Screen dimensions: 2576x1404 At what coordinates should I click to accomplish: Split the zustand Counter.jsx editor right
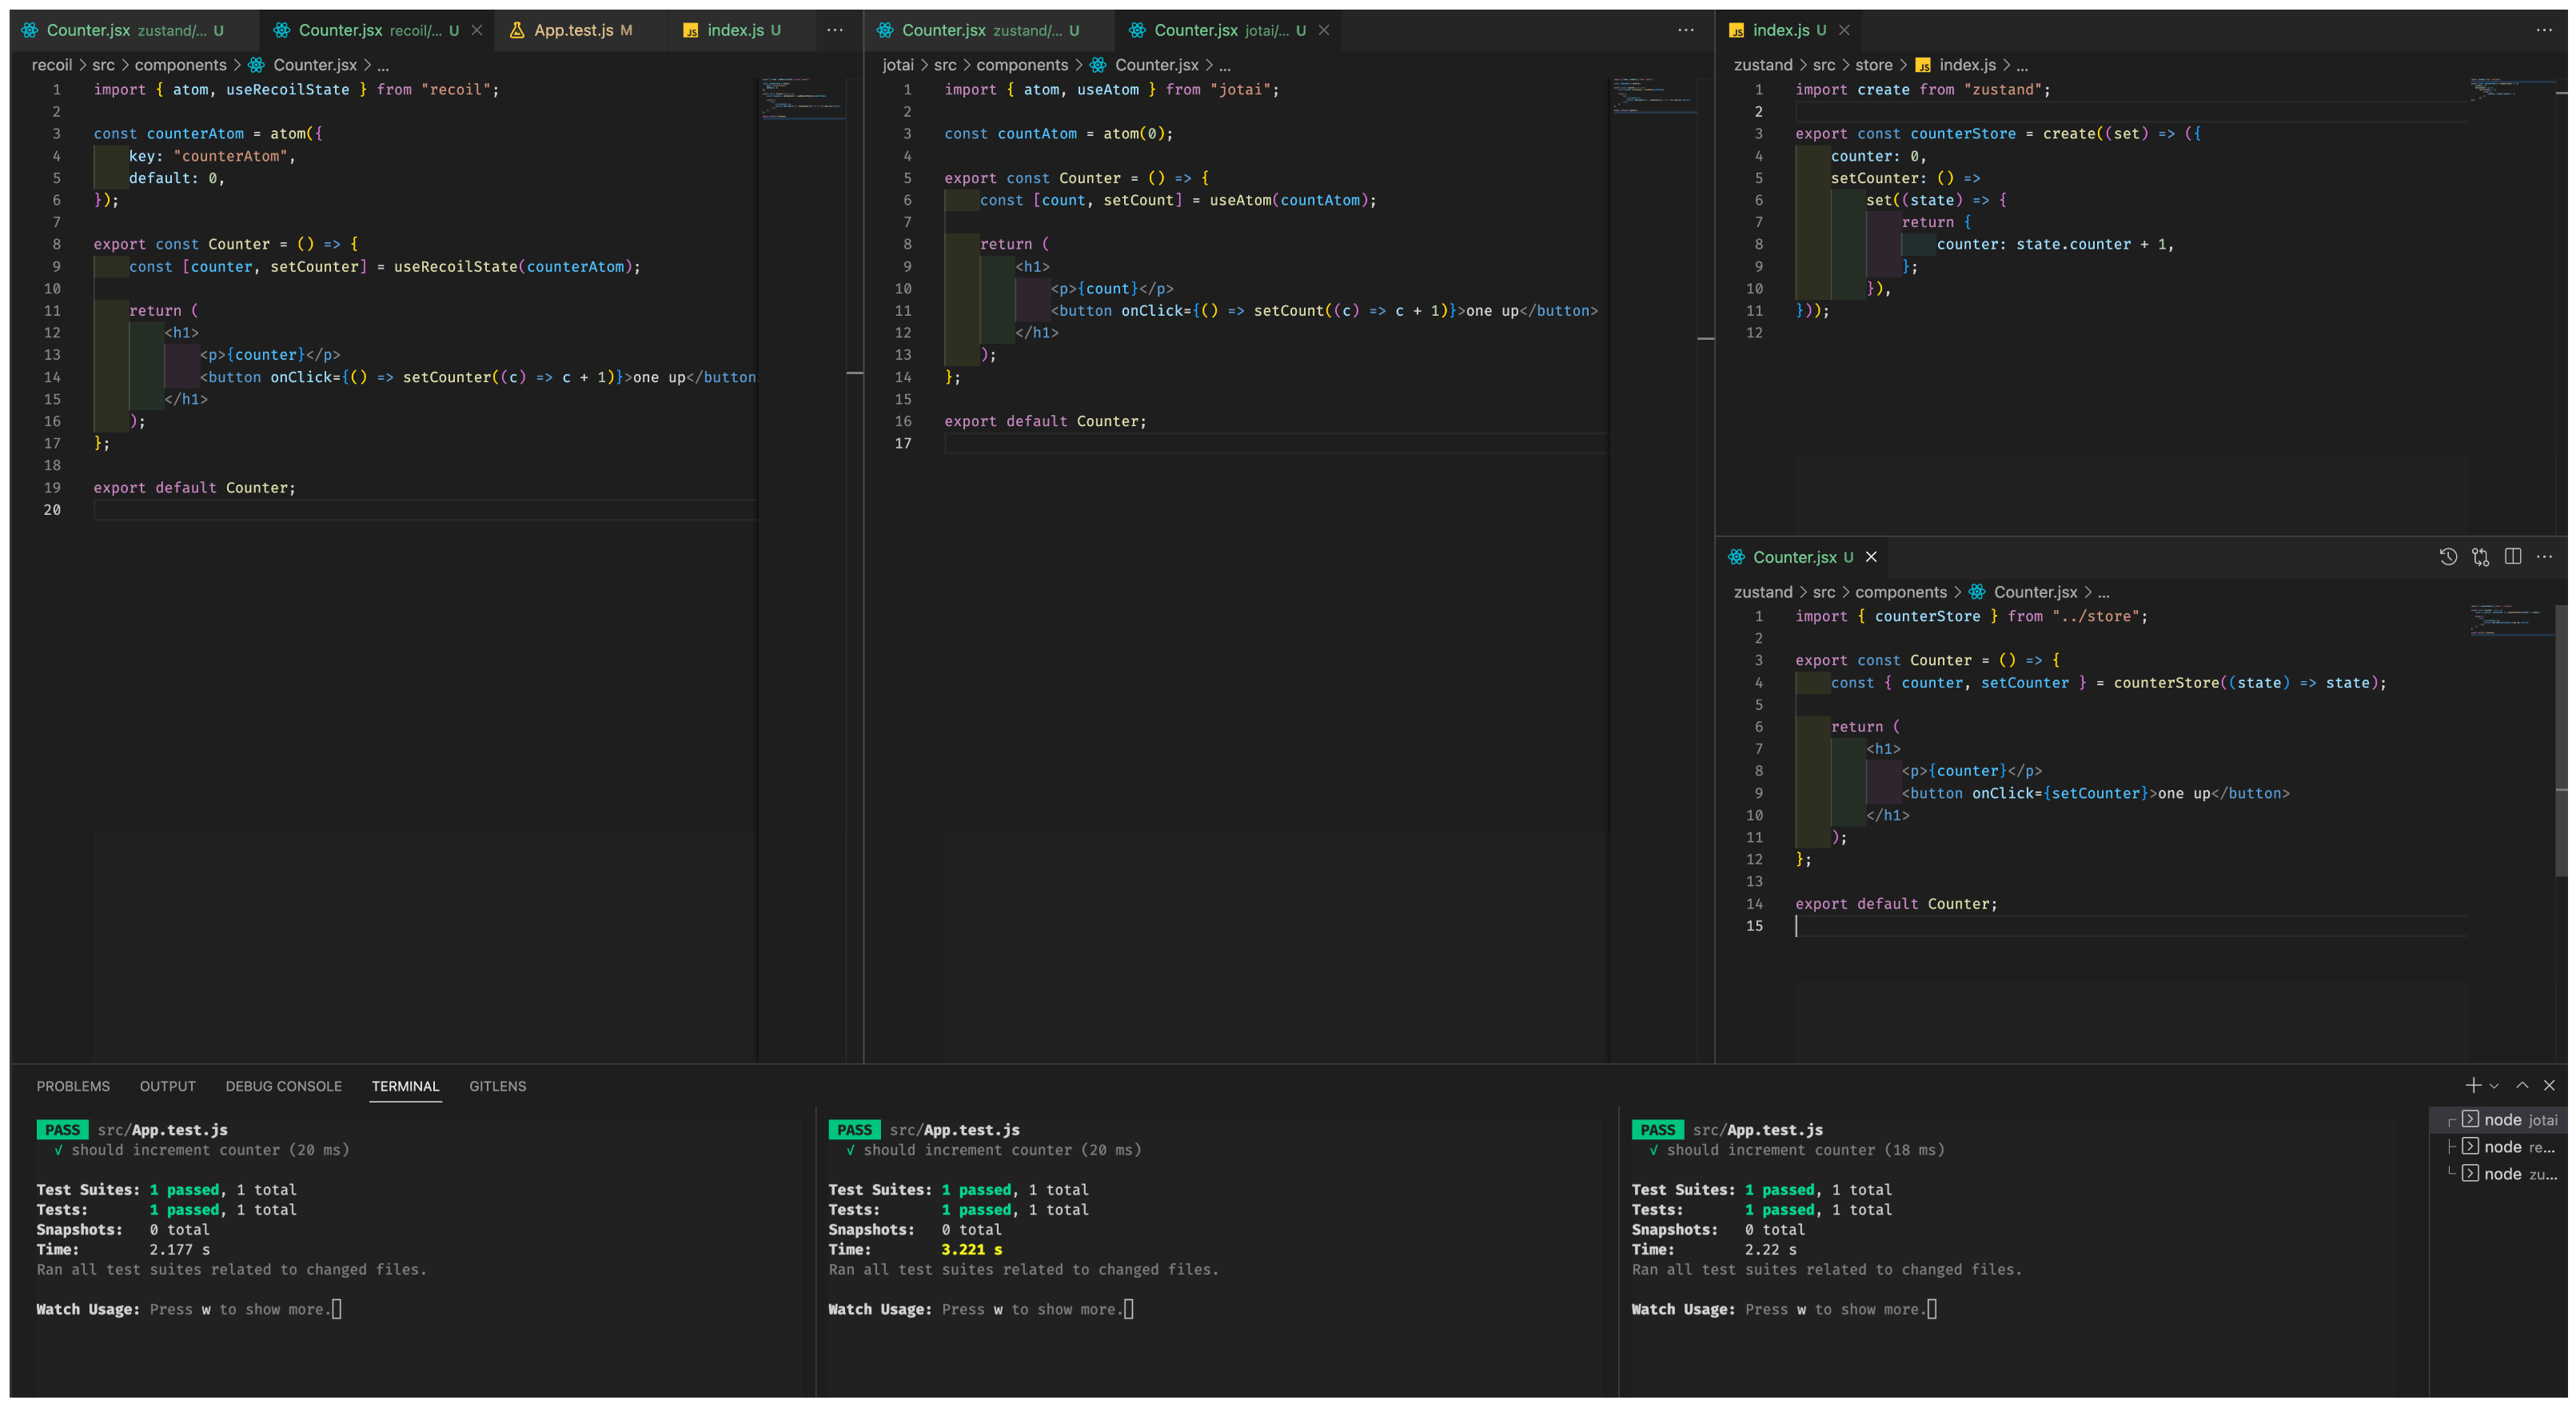tap(2512, 557)
